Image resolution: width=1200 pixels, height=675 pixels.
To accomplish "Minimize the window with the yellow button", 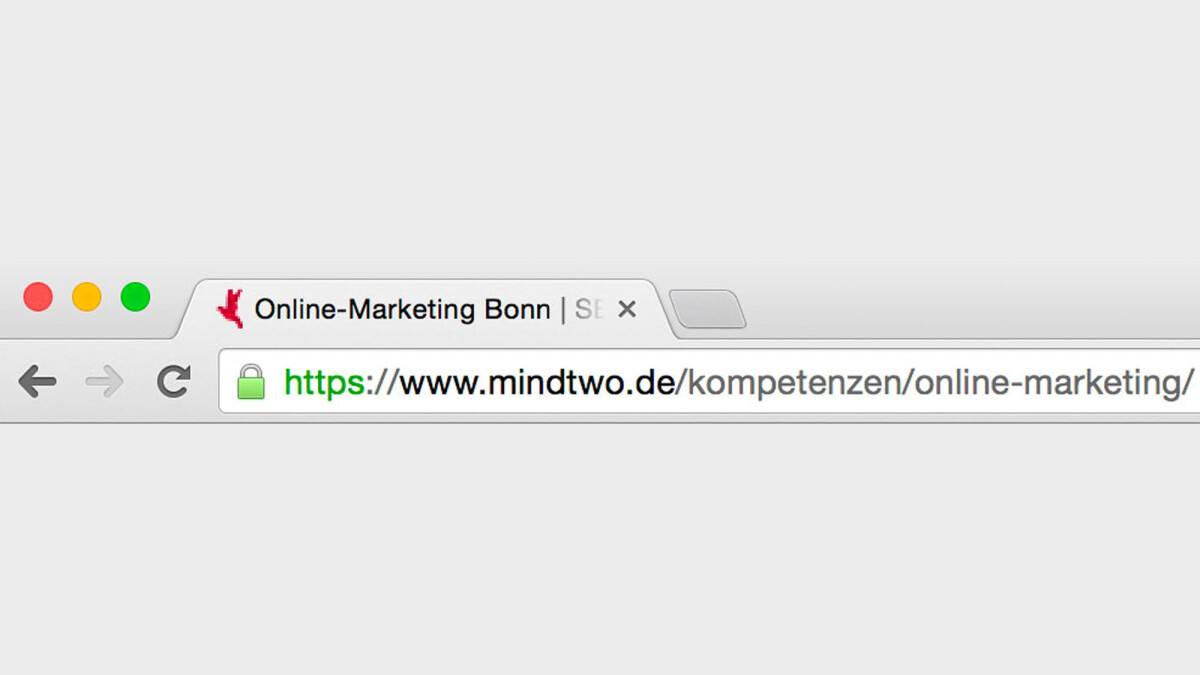I will [x=87, y=297].
